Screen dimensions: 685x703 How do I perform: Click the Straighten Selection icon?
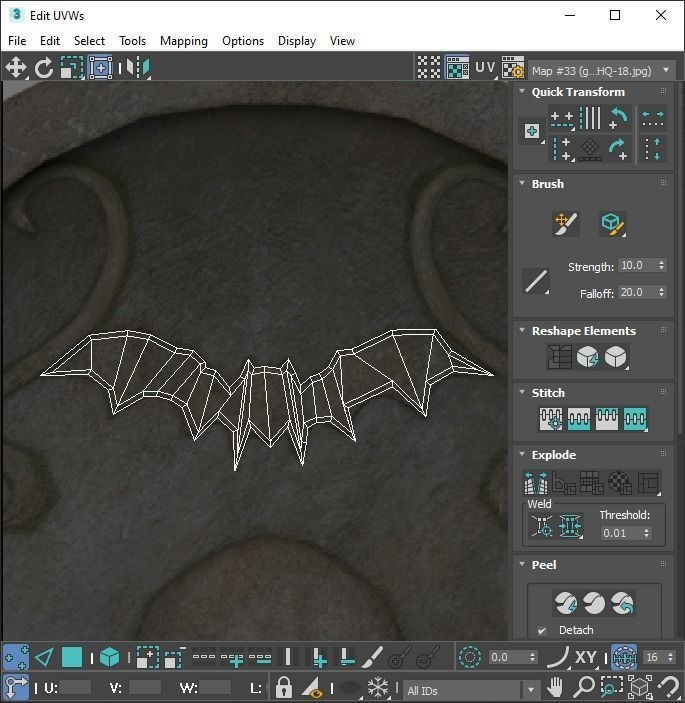click(x=559, y=357)
